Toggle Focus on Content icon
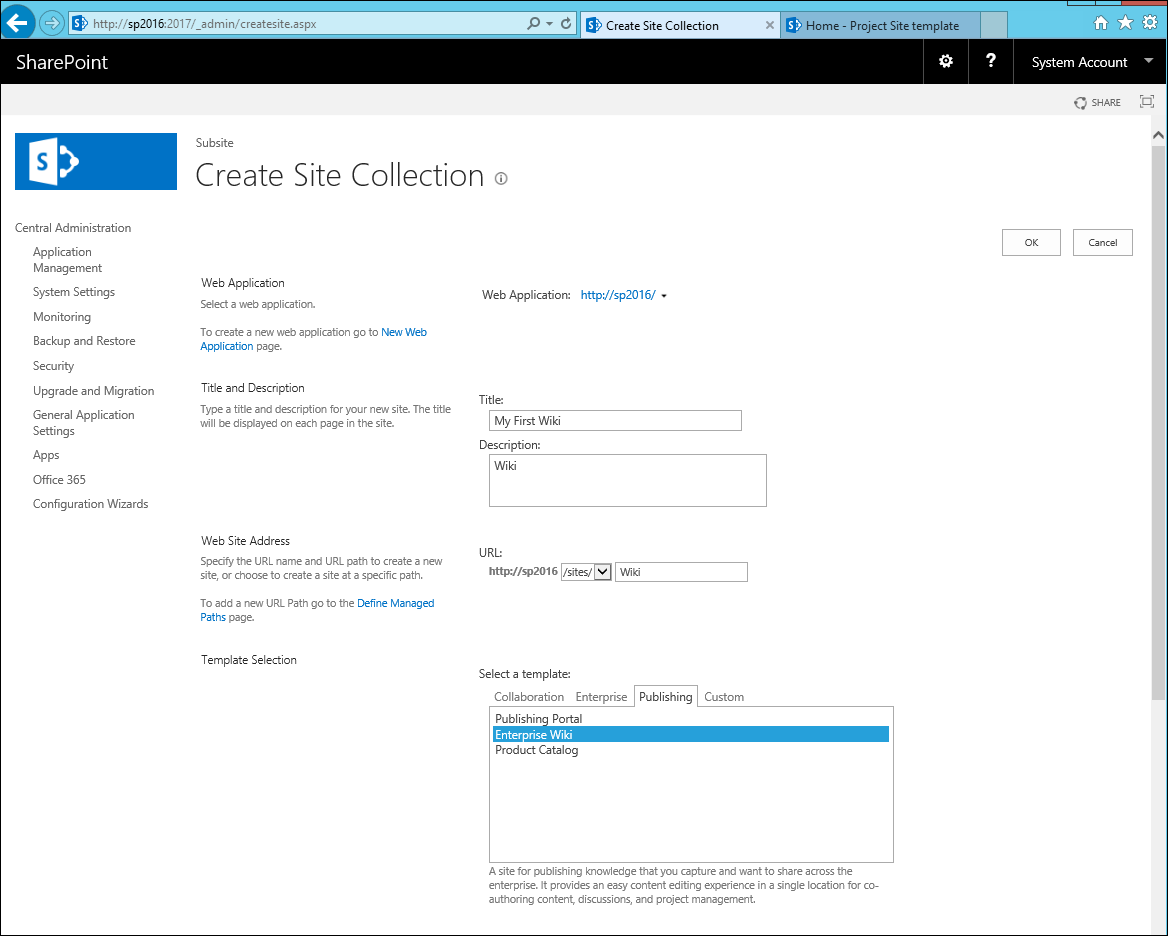1168x936 pixels. point(1147,102)
